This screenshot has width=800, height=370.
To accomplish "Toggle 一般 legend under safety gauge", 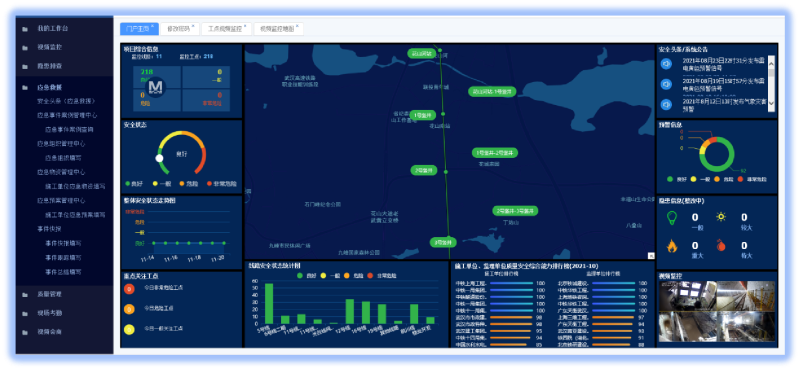I will 161,183.
